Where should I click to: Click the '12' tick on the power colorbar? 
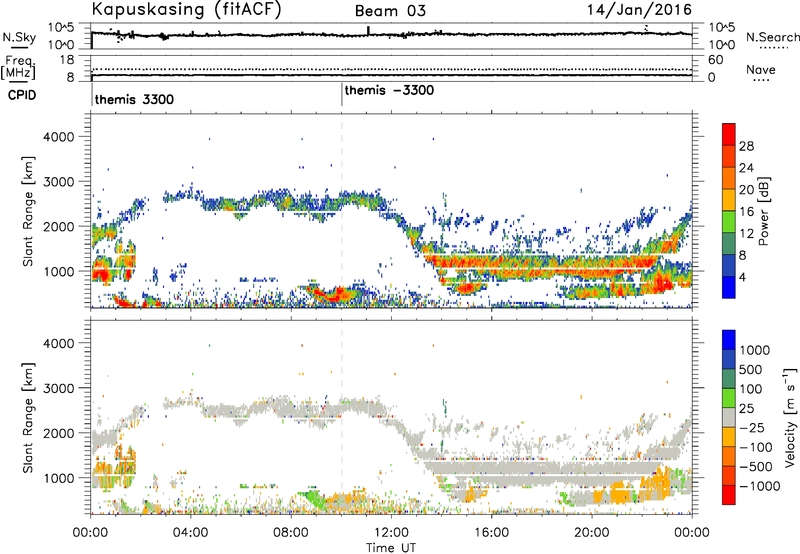pyautogui.click(x=746, y=233)
